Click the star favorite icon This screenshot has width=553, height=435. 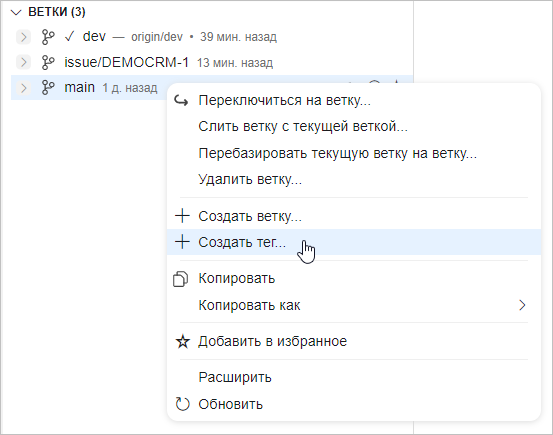183,342
